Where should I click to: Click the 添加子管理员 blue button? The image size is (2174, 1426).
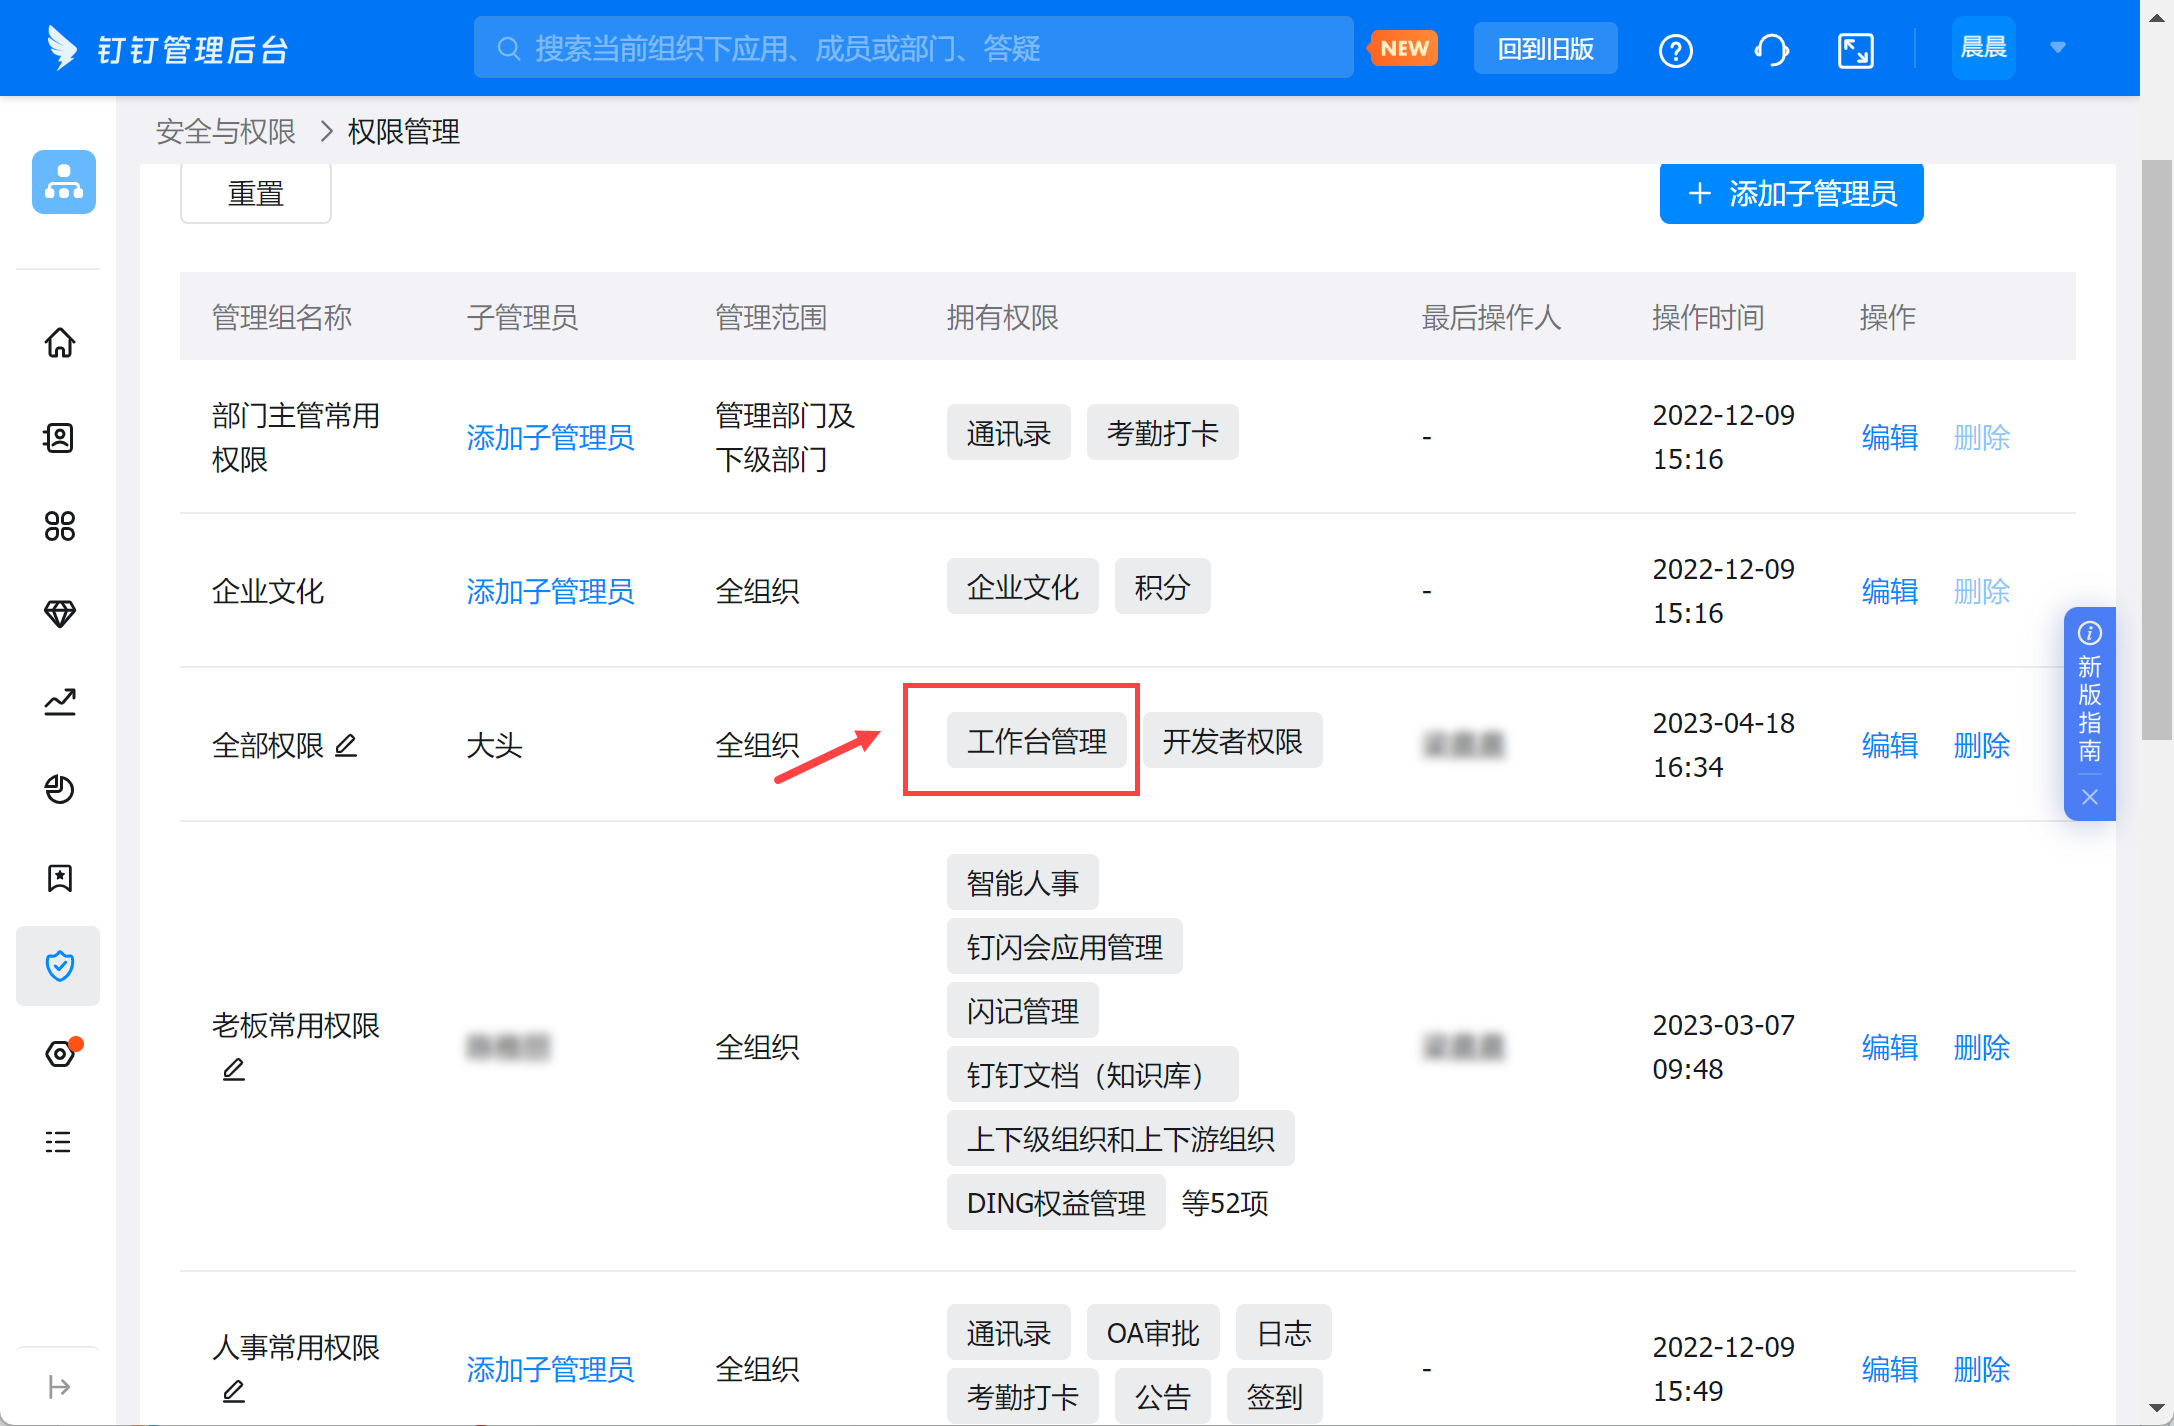click(1791, 194)
